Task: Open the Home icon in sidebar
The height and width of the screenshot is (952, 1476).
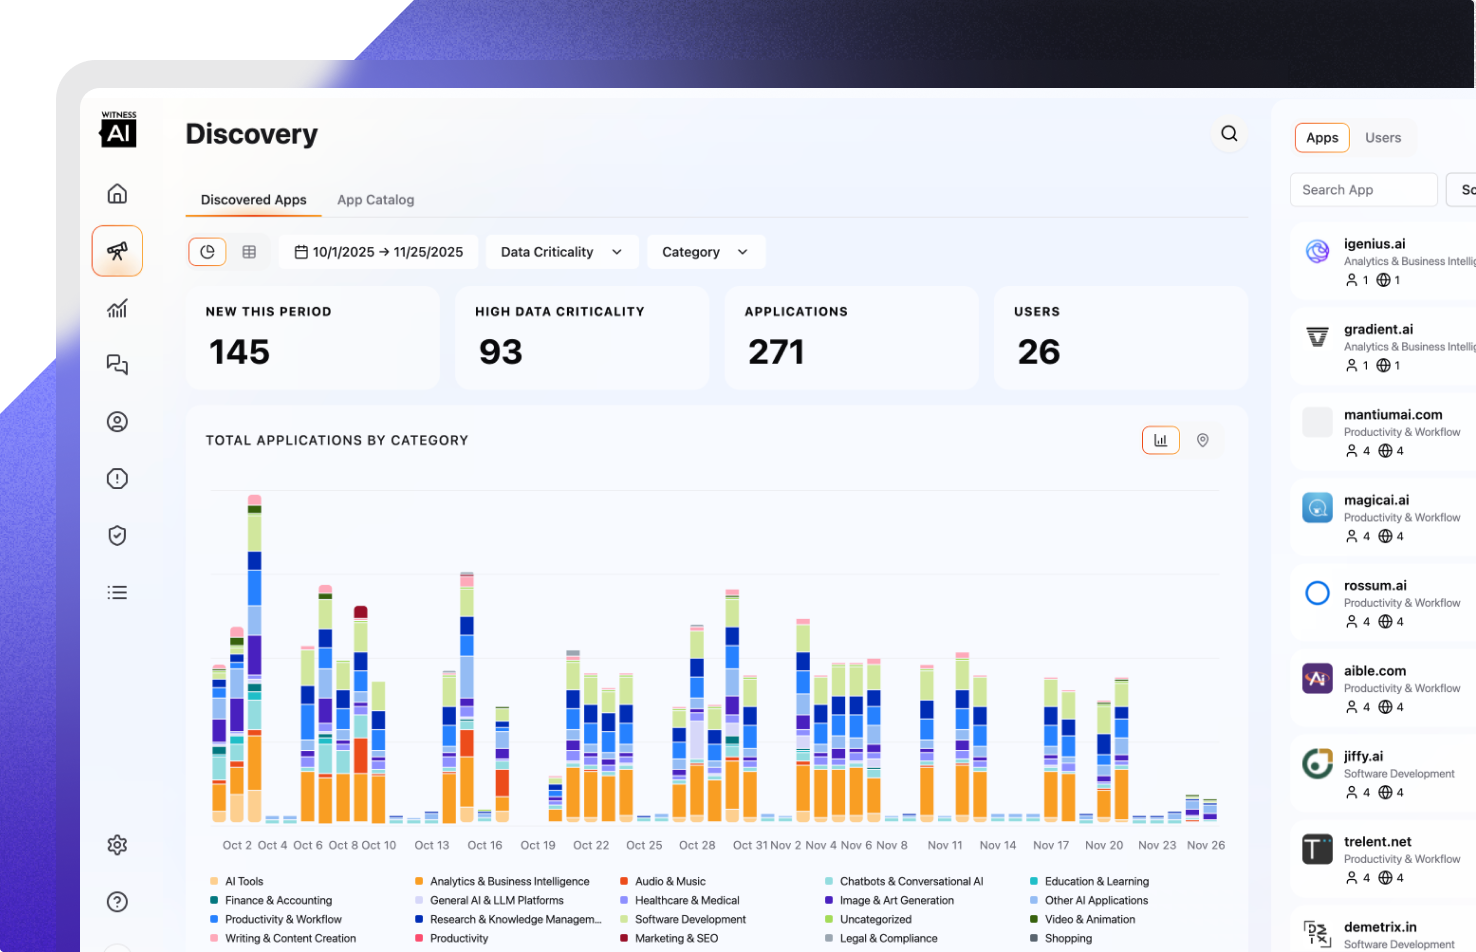Action: (x=117, y=193)
